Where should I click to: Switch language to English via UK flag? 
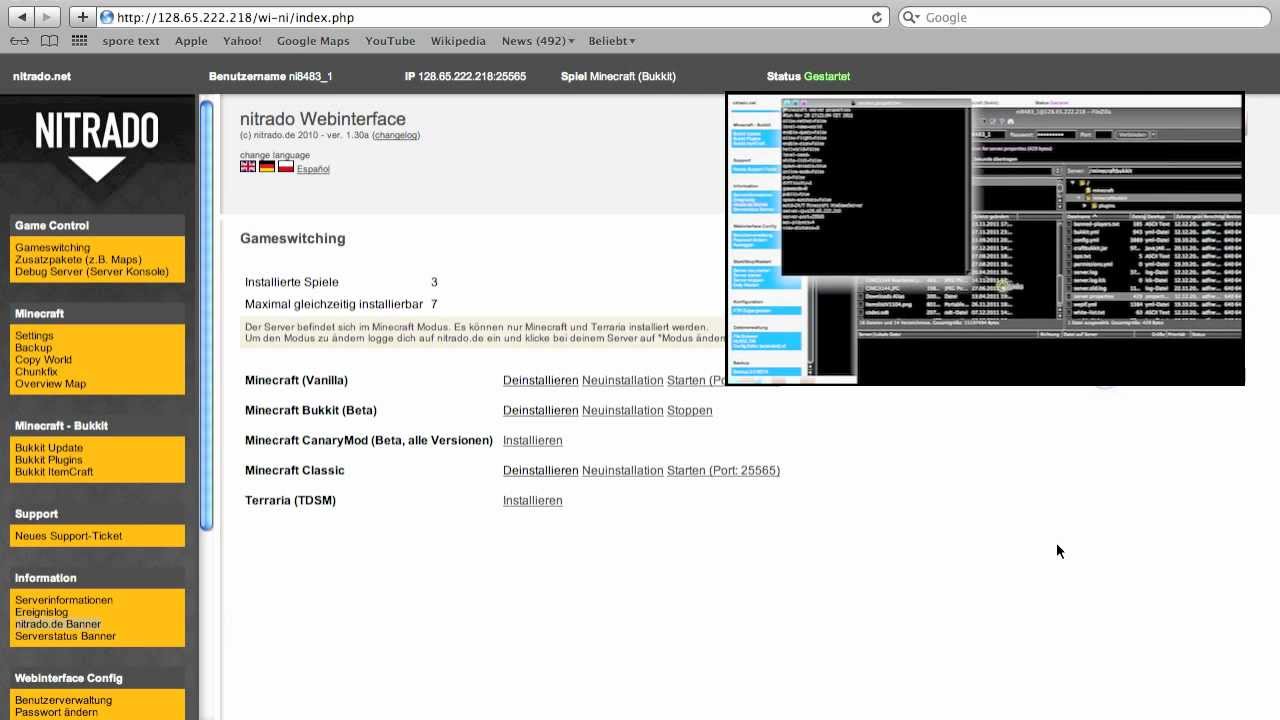point(248,166)
